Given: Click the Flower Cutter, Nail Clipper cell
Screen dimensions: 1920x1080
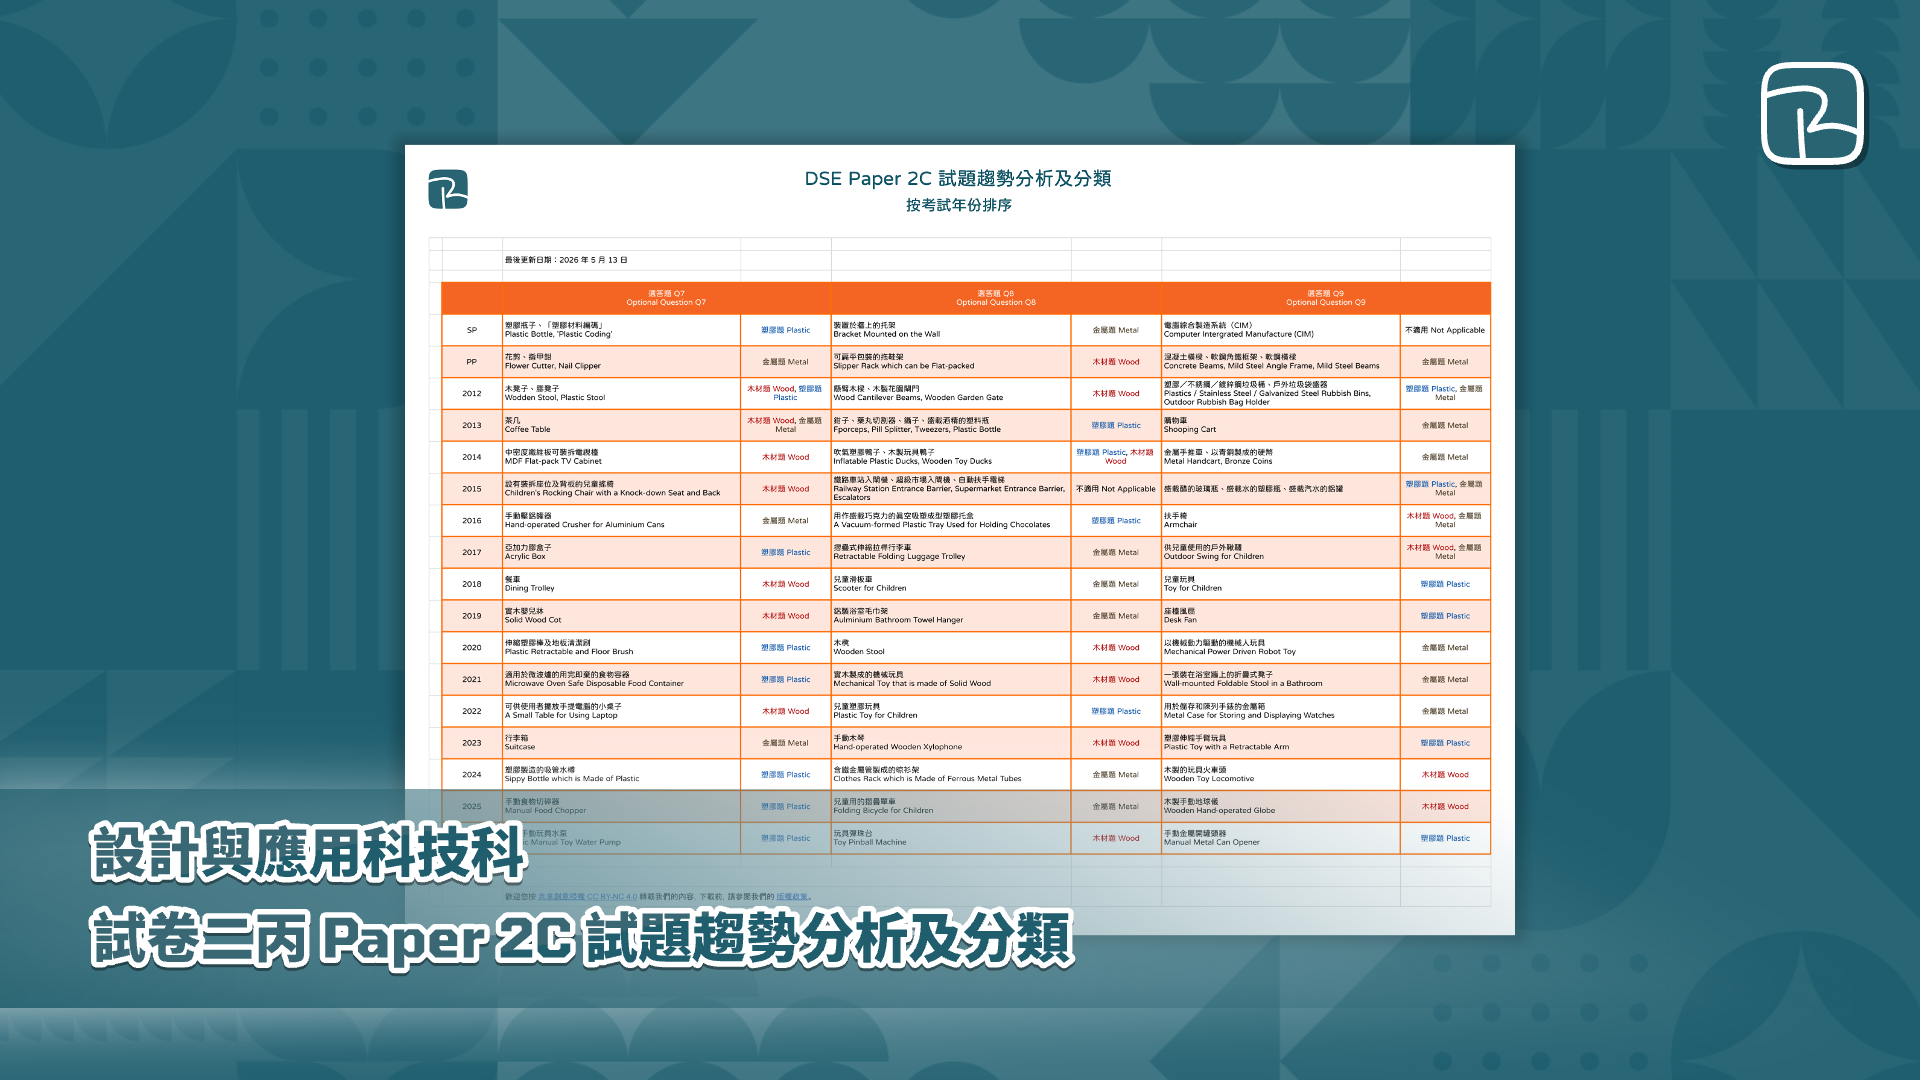Looking at the screenshot, I should tap(621, 362).
